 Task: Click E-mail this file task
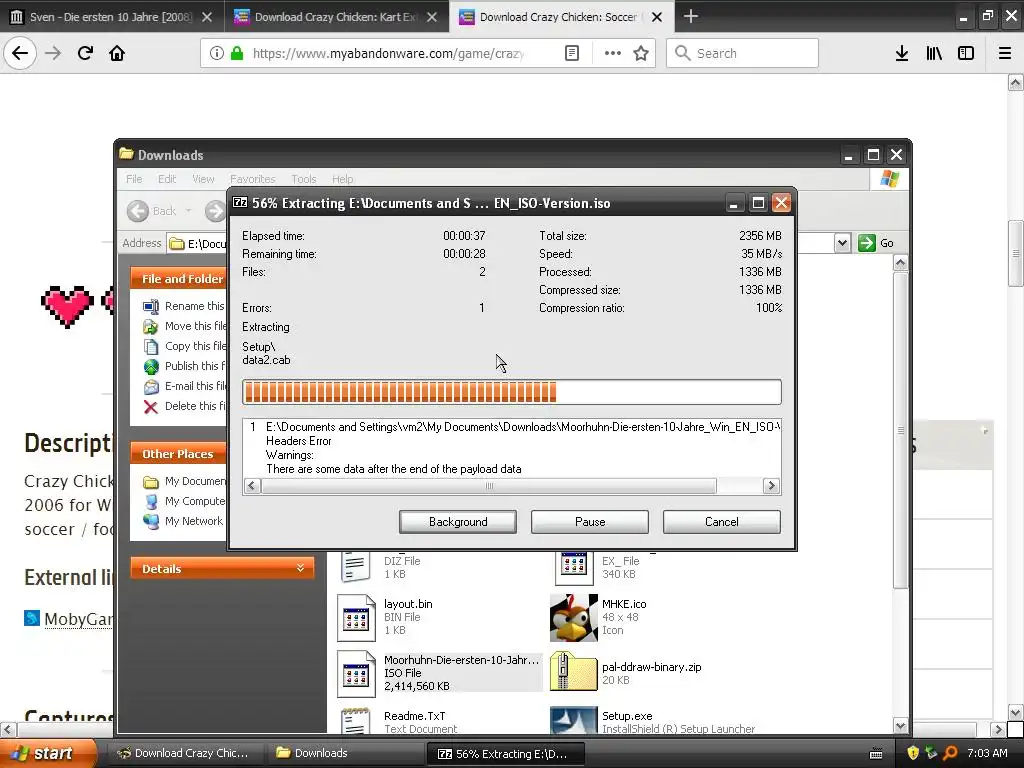(x=185, y=386)
